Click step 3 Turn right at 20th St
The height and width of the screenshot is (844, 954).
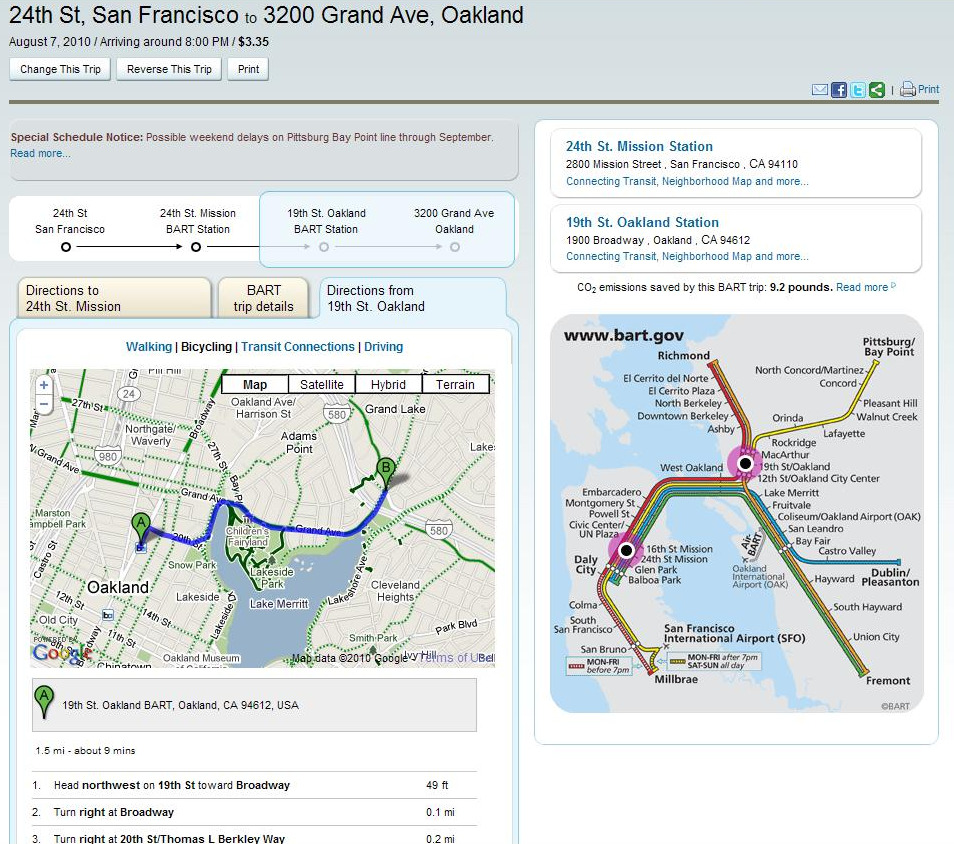pyautogui.click(x=254, y=838)
